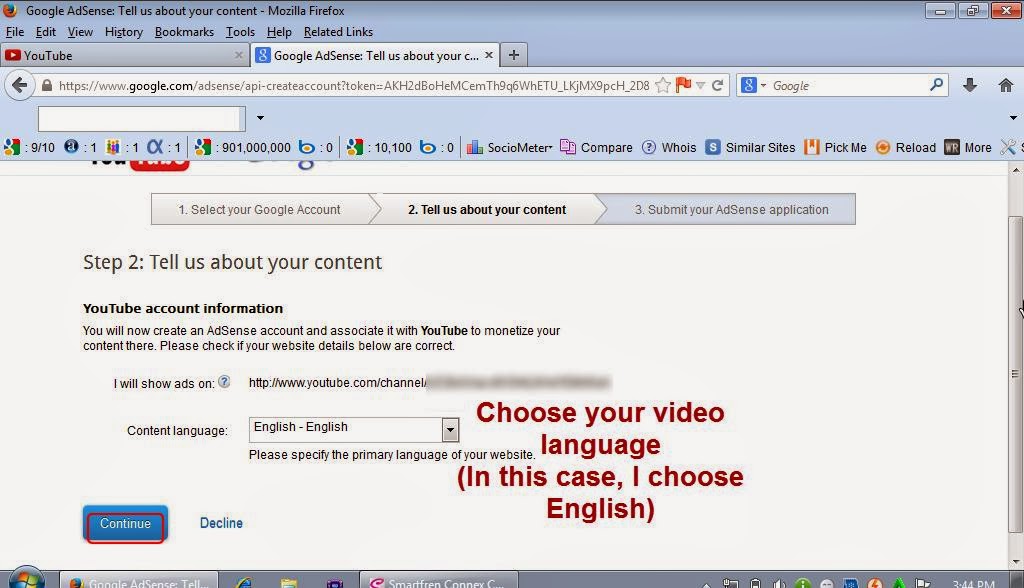
Task: Close the YouTube tab
Action: (x=239, y=56)
